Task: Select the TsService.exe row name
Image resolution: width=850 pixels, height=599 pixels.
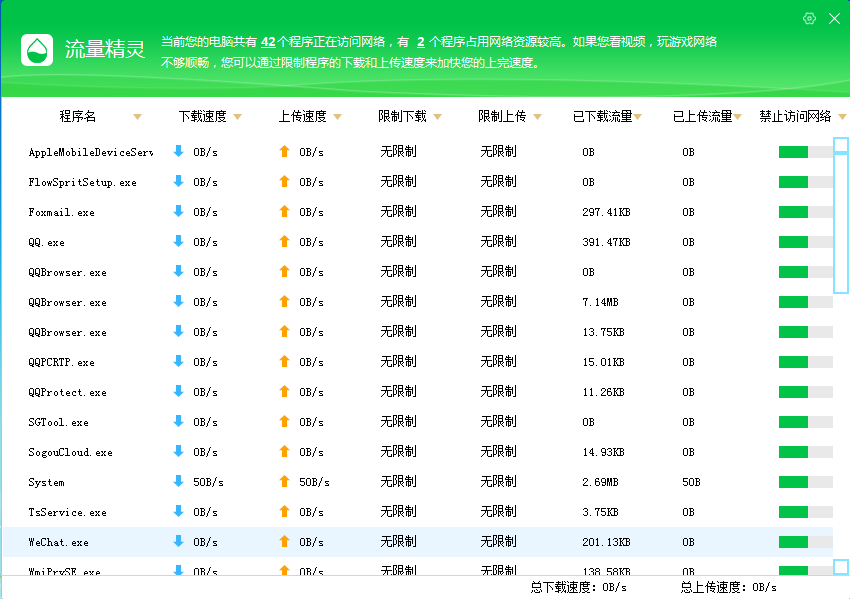Action: click(67, 512)
